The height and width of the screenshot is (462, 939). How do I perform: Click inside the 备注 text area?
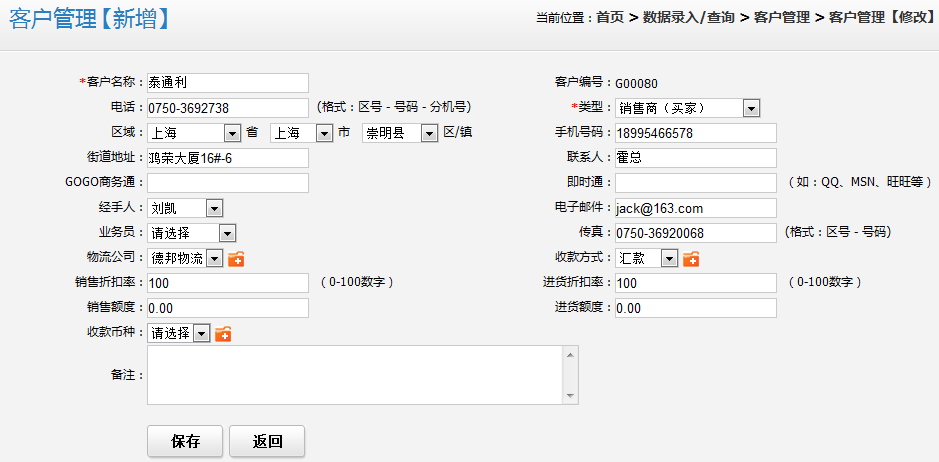pos(354,375)
